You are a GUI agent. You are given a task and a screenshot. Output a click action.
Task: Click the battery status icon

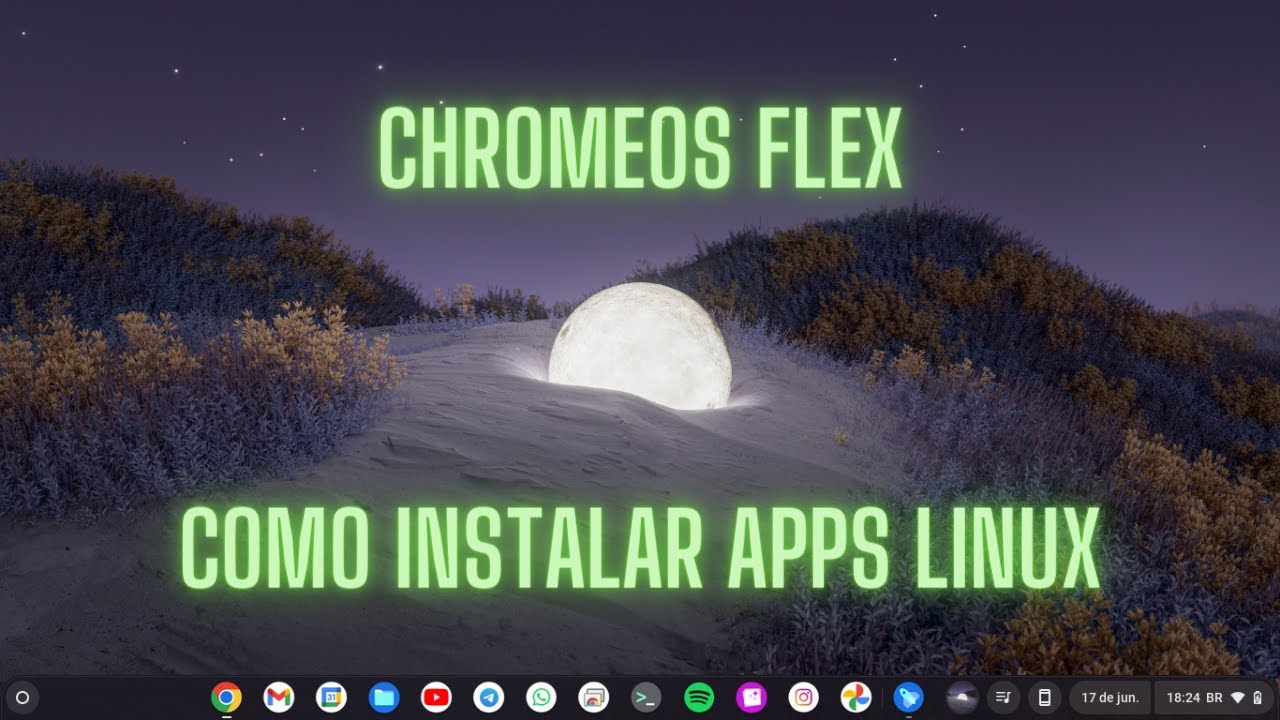click(1258, 697)
